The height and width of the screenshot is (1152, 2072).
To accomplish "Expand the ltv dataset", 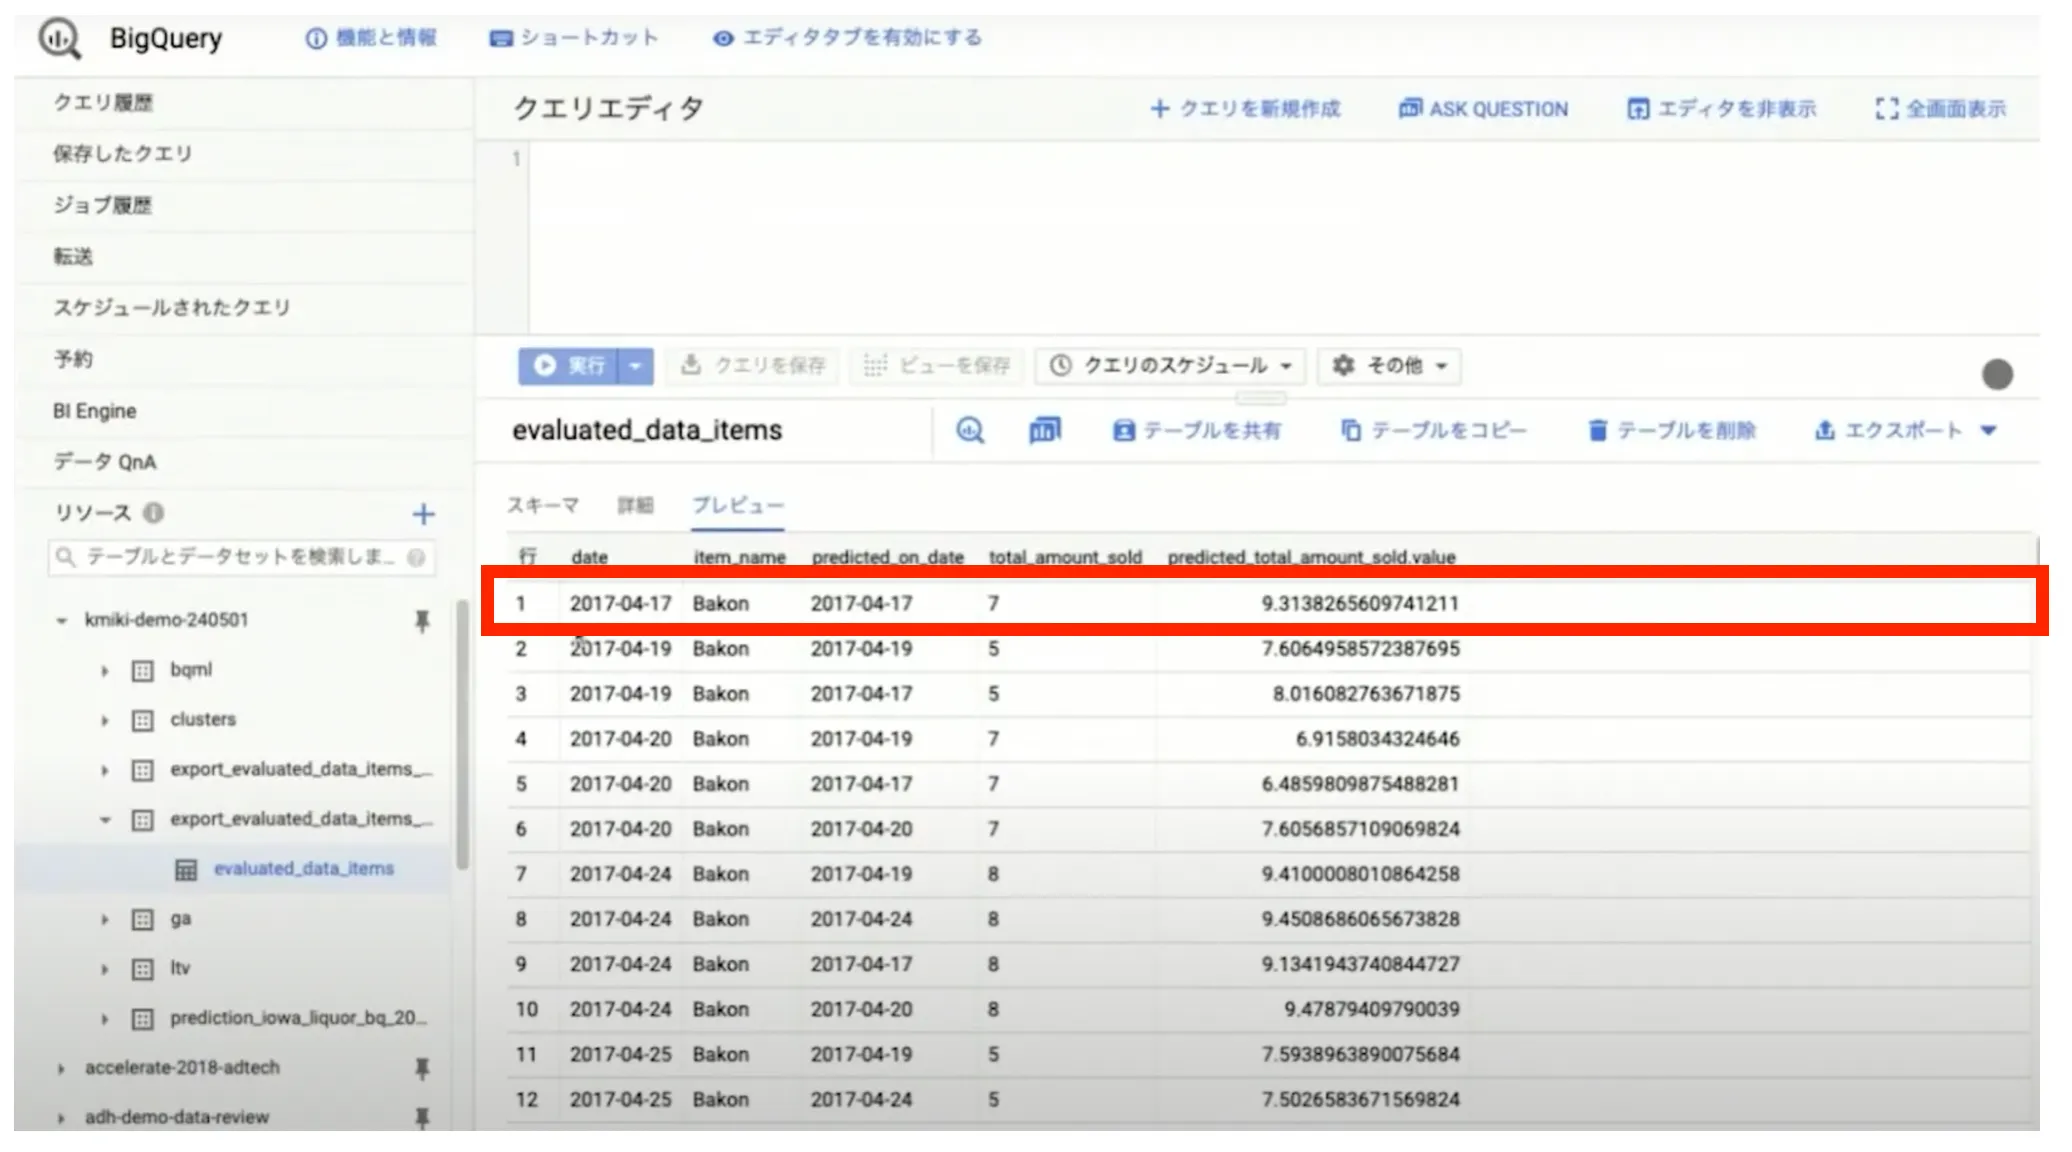I will pyautogui.click(x=104, y=969).
